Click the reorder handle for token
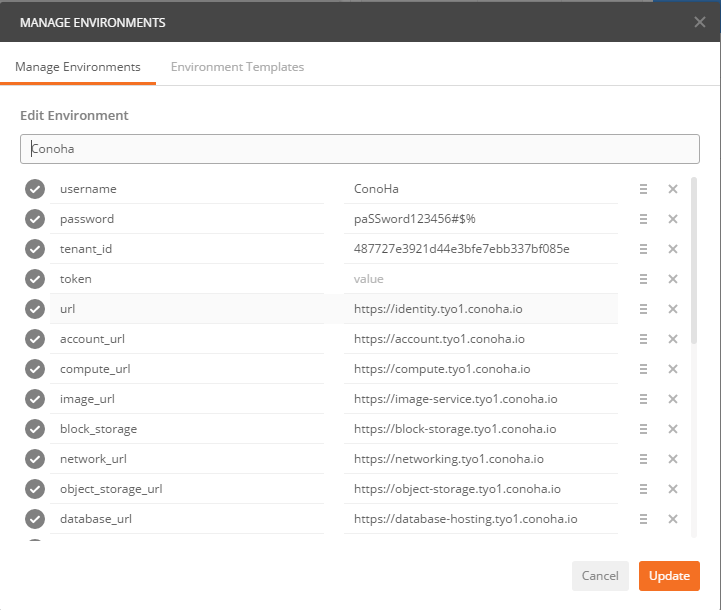Image resolution: width=721 pixels, height=610 pixels. click(x=643, y=279)
